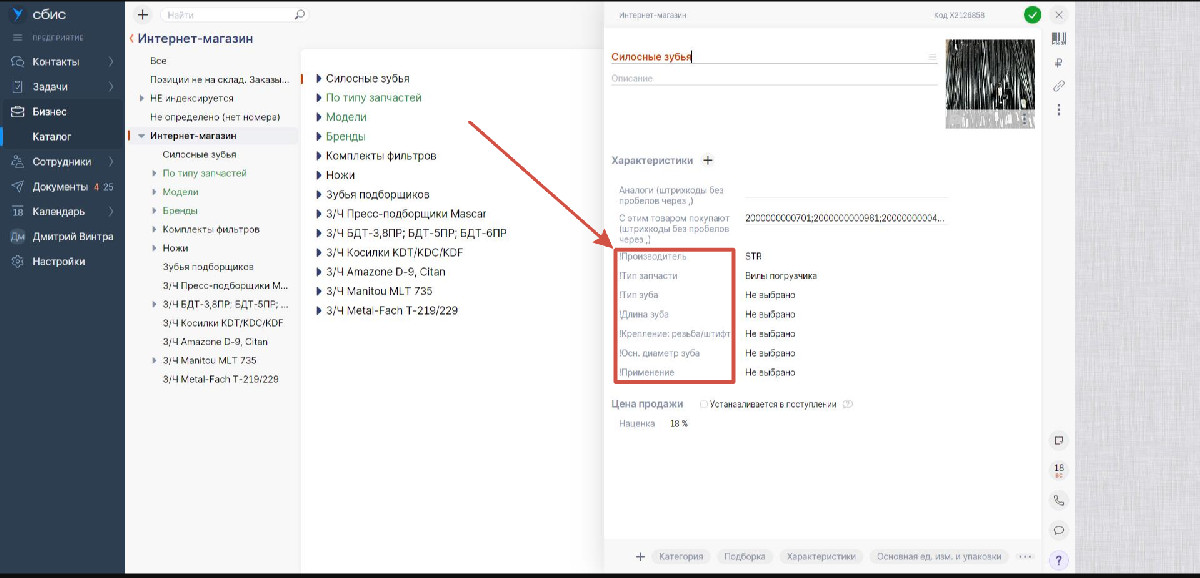Collapse Интернет-магазин tree node
The width and height of the screenshot is (1200, 578).
(x=142, y=136)
